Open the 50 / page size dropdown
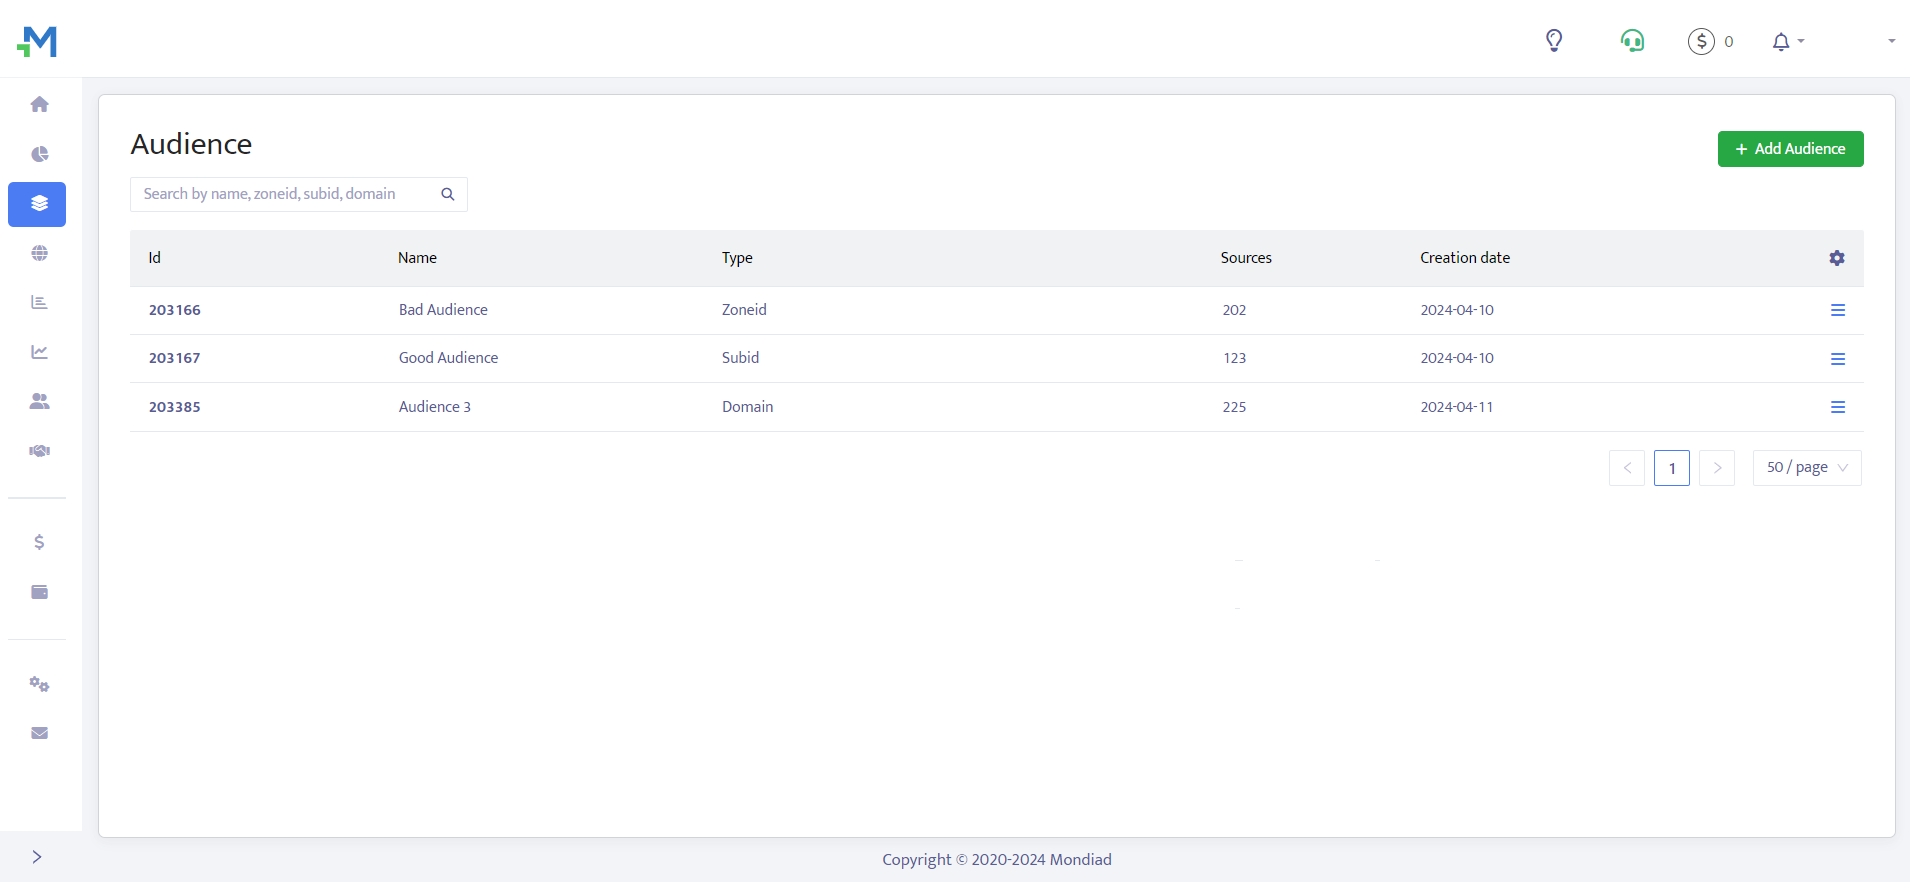The width and height of the screenshot is (1910, 882). 1806,468
